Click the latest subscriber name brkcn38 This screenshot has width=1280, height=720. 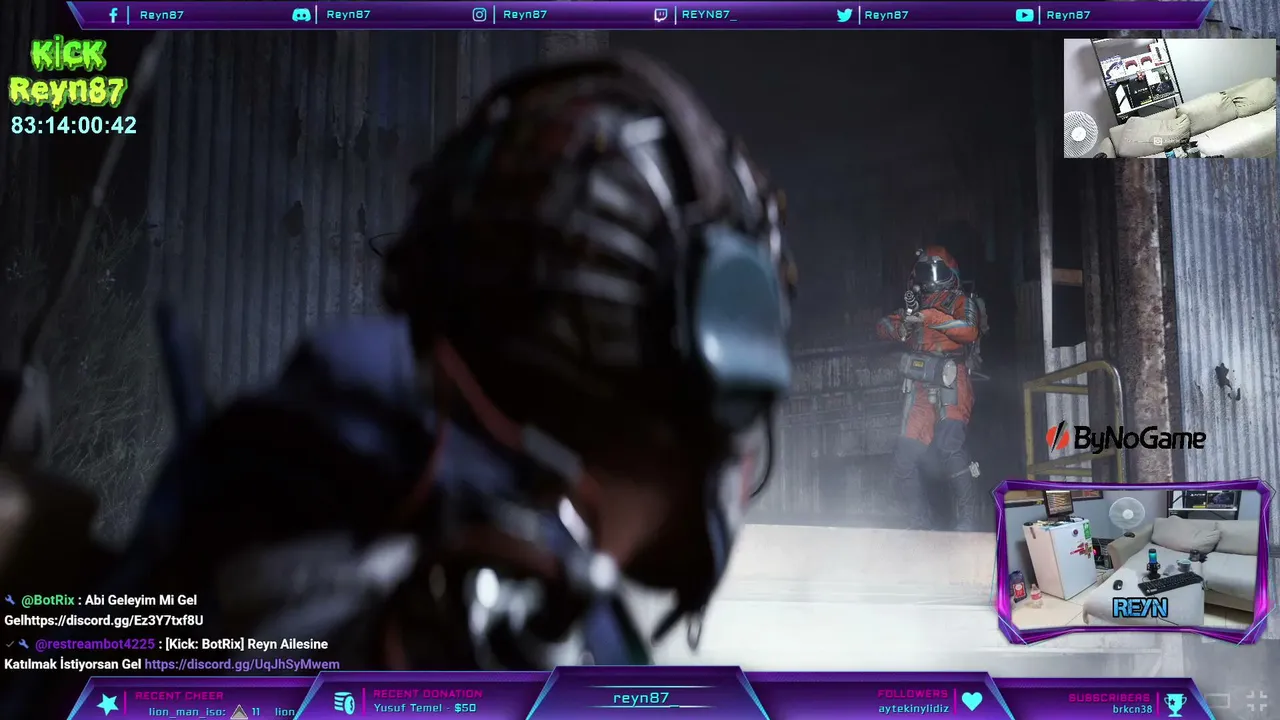tap(1133, 709)
